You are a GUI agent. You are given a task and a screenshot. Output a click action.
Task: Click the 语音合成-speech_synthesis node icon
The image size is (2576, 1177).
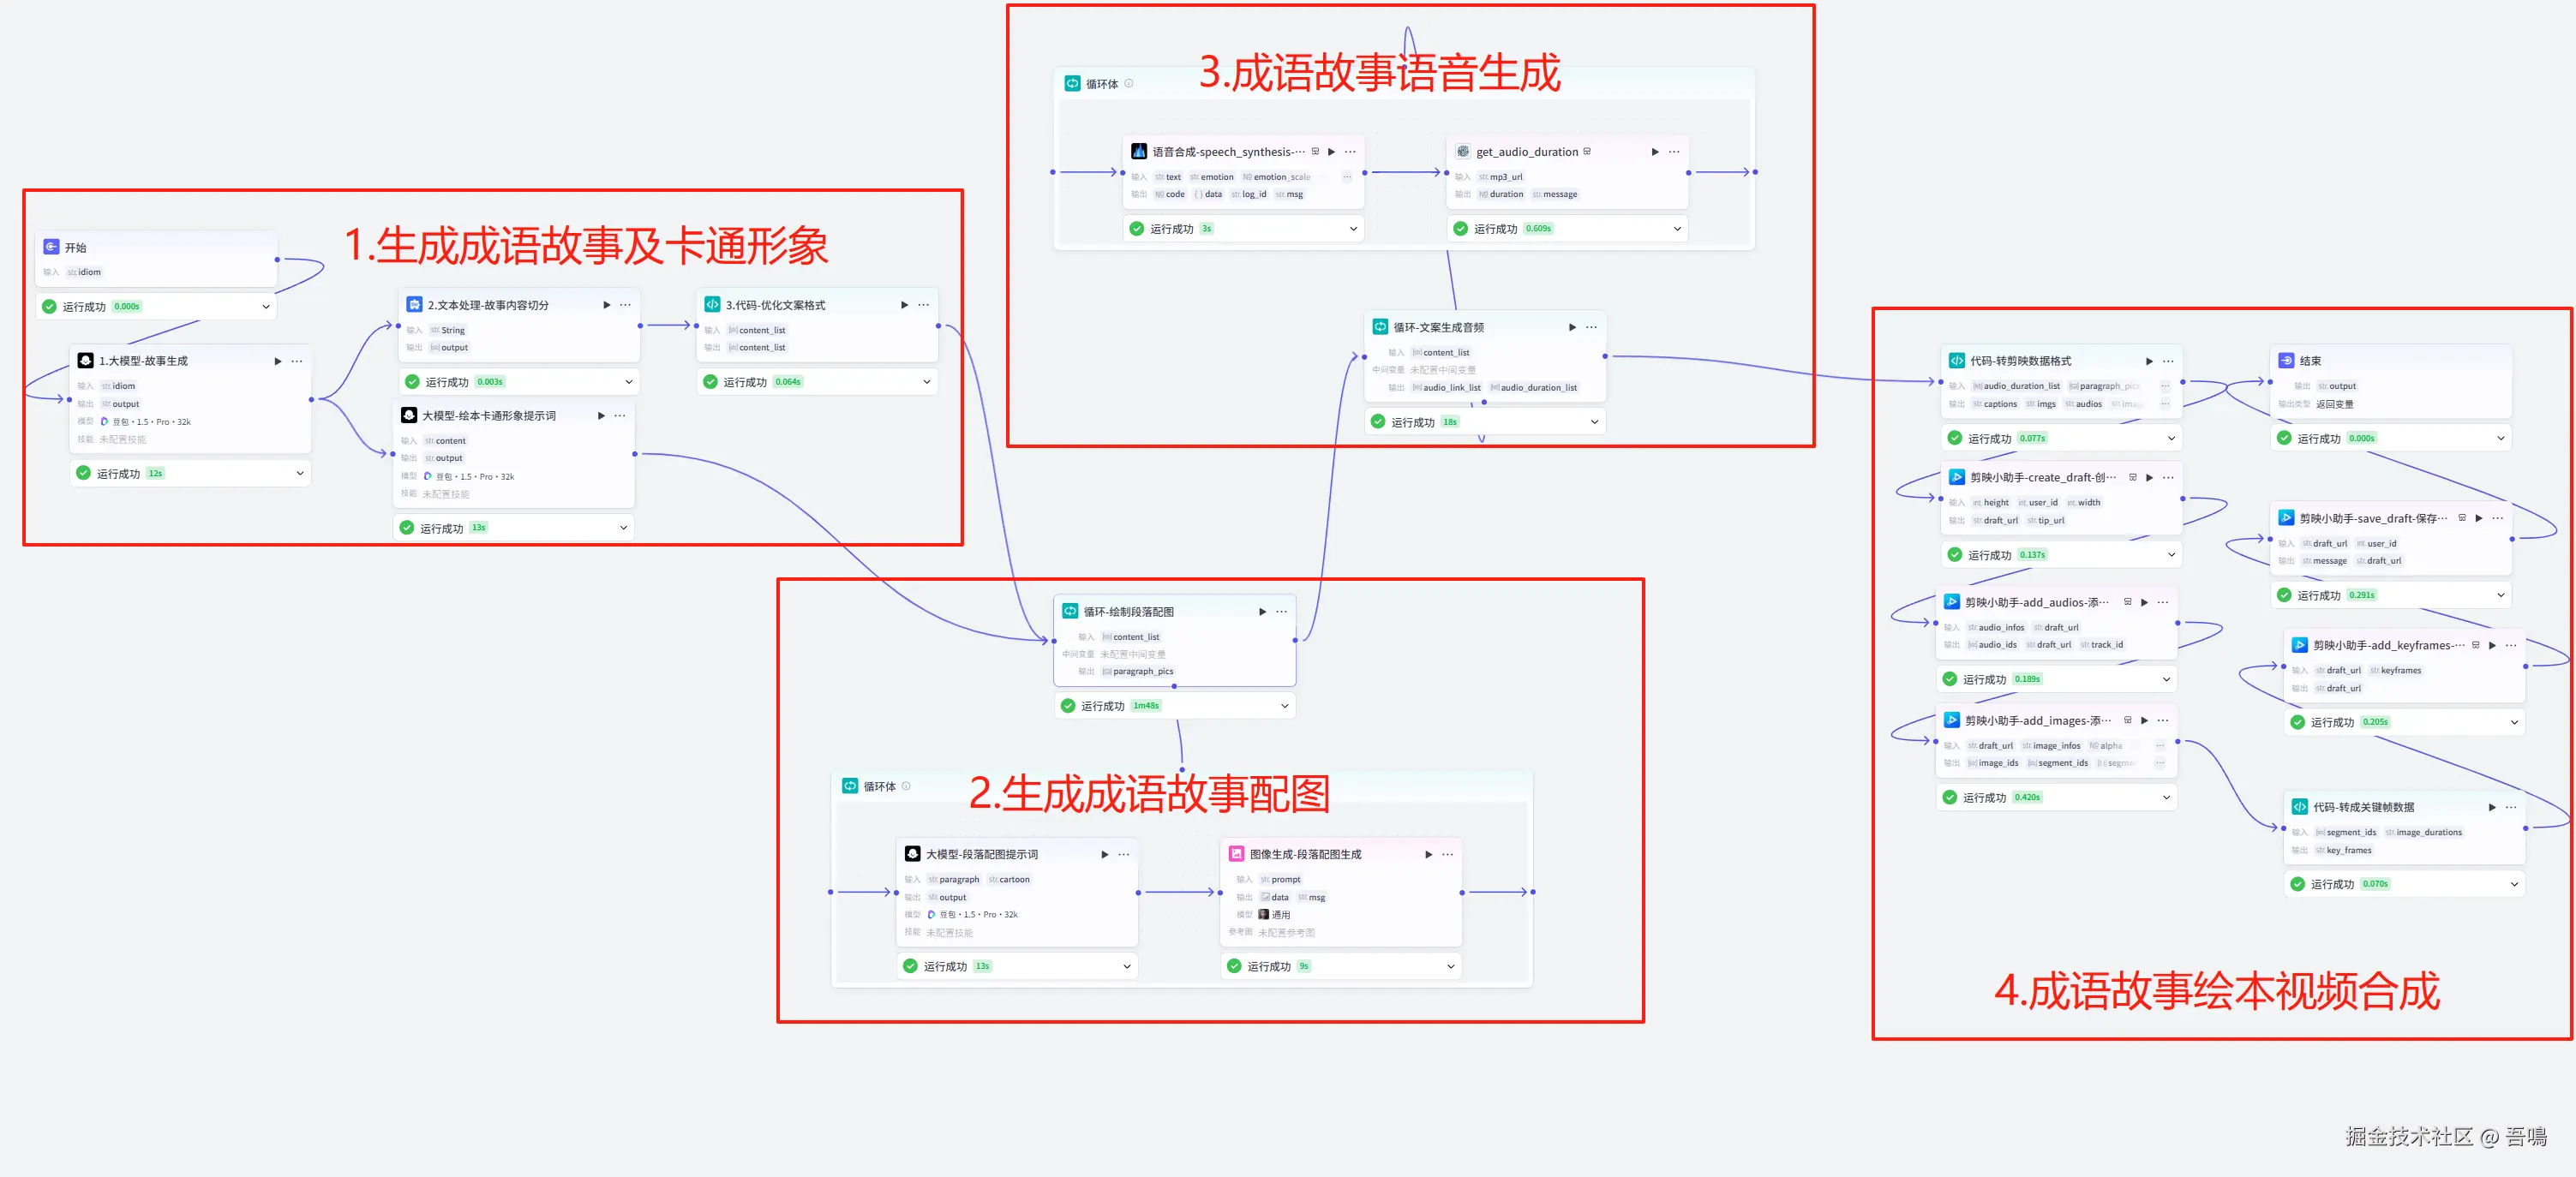tap(1138, 152)
